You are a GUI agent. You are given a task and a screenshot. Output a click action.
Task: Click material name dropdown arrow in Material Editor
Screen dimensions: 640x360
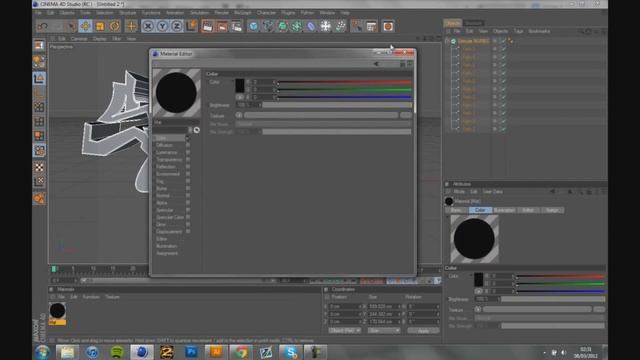(x=190, y=130)
